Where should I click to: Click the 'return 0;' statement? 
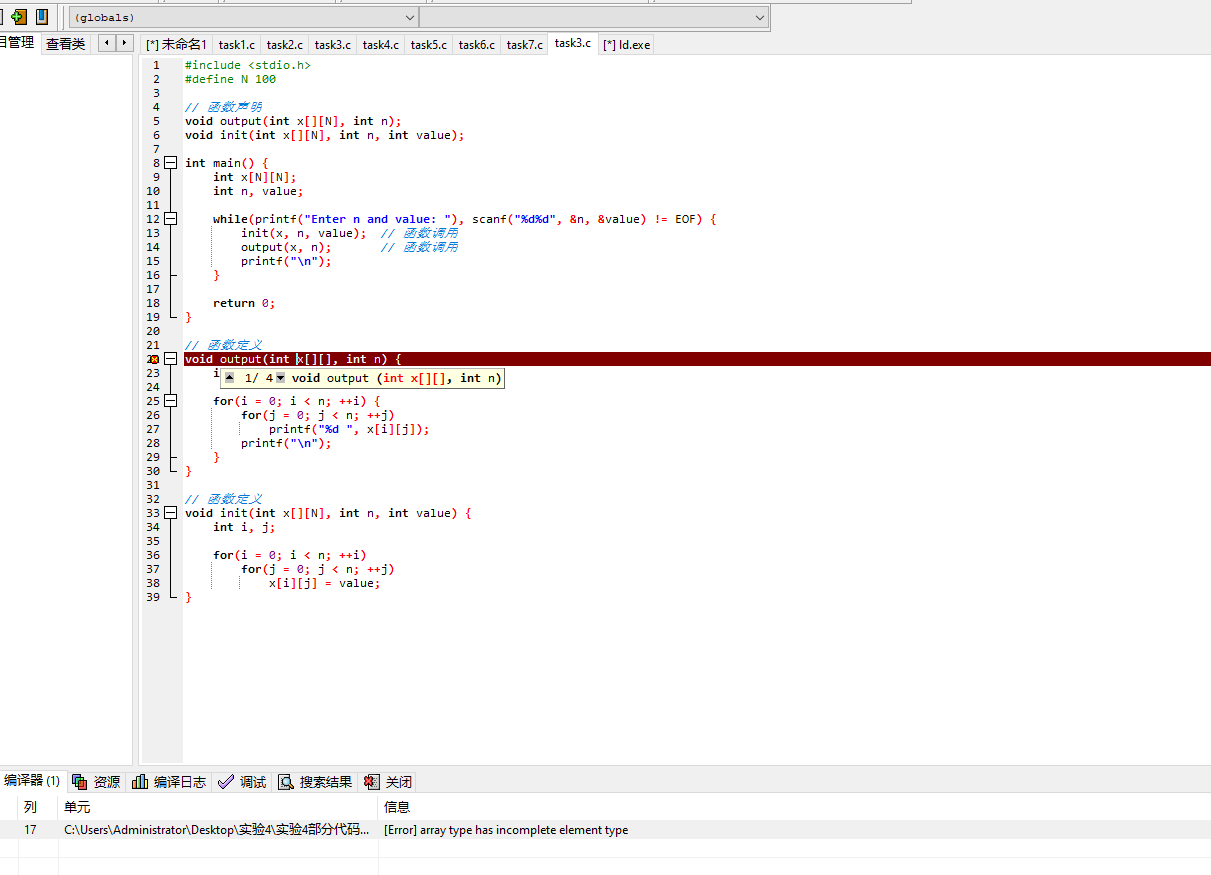(x=244, y=303)
